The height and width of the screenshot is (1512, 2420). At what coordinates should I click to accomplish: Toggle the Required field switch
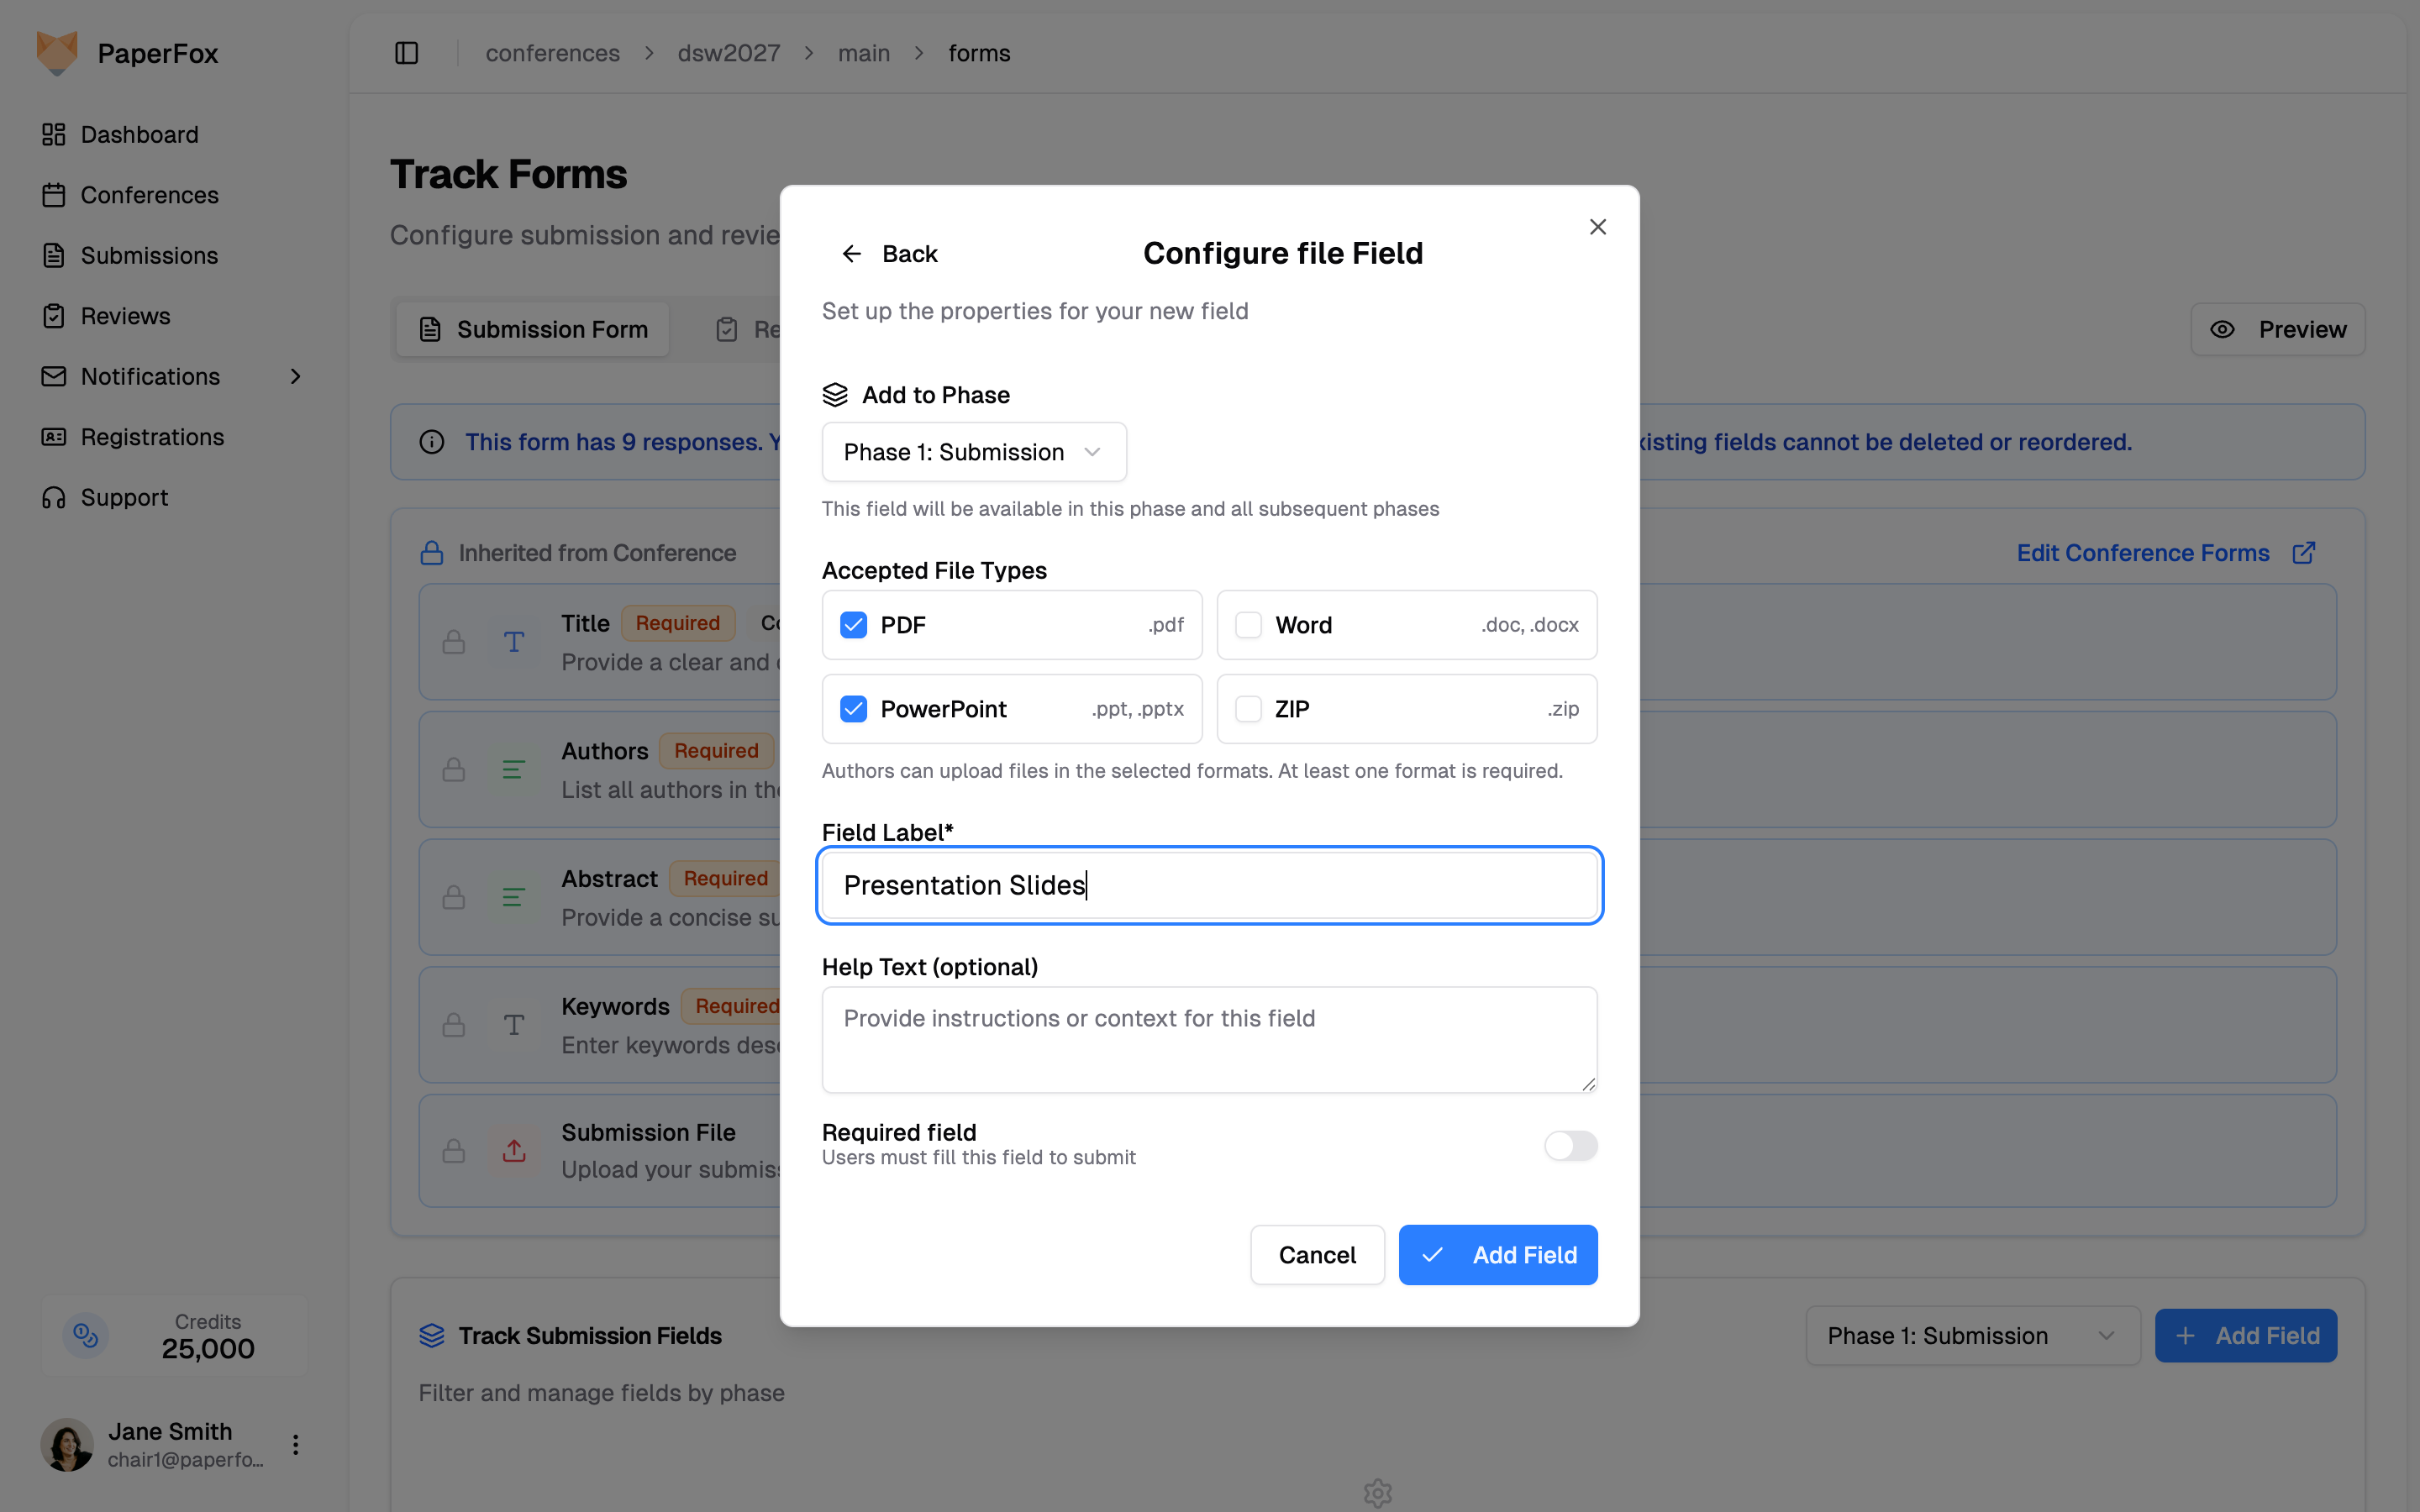click(1570, 1145)
